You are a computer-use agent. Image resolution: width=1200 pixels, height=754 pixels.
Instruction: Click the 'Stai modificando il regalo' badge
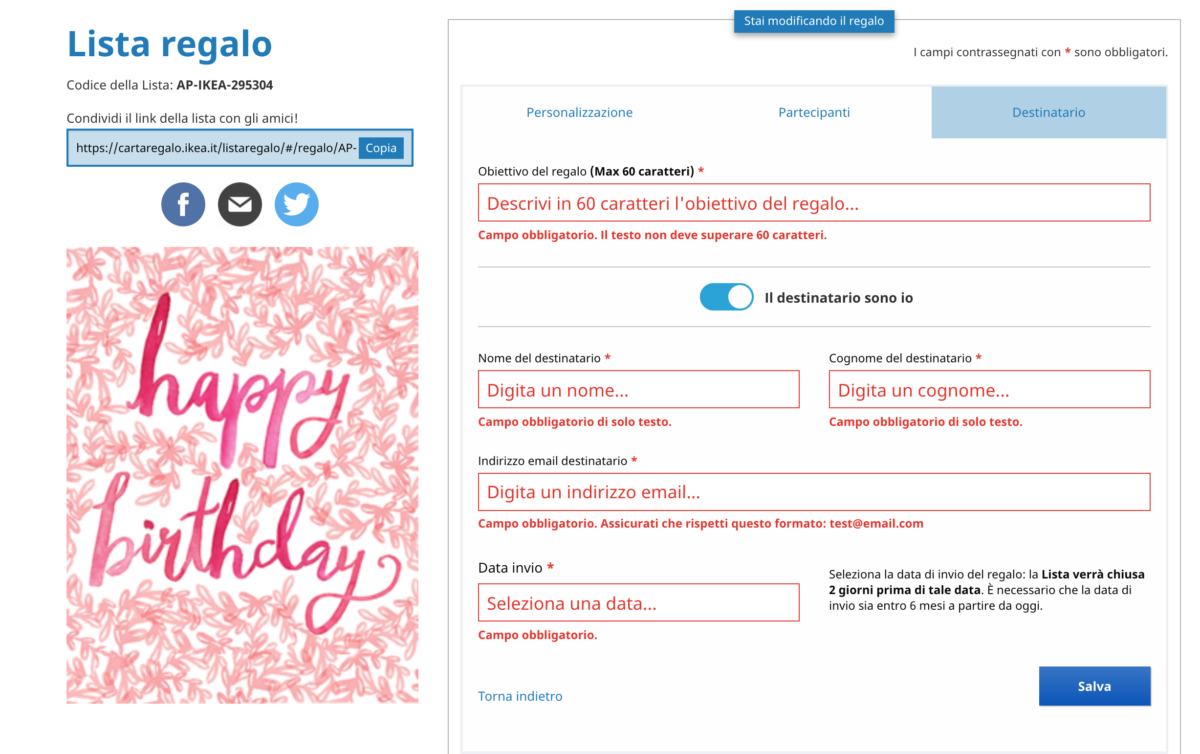point(814,21)
